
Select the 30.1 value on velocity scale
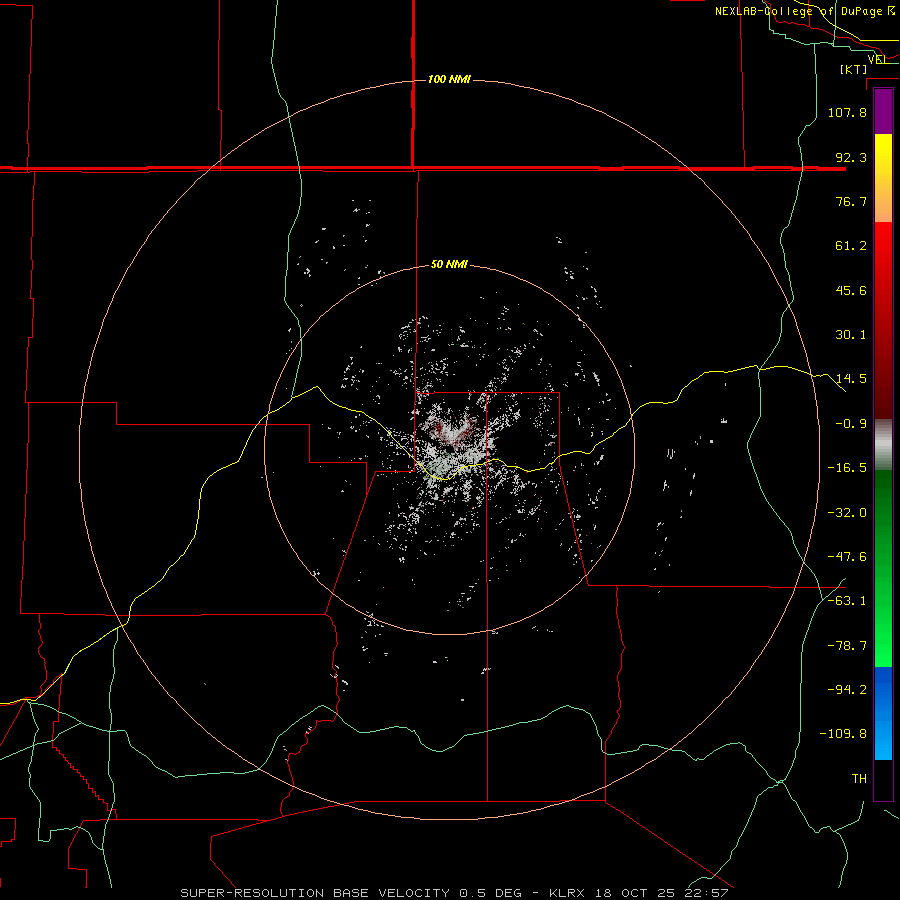[851, 335]
